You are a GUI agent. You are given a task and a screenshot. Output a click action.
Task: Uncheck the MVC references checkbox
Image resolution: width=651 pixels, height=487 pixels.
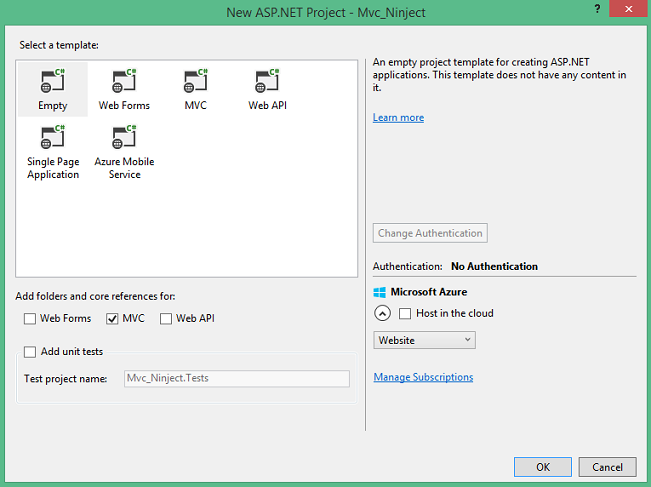112,319
